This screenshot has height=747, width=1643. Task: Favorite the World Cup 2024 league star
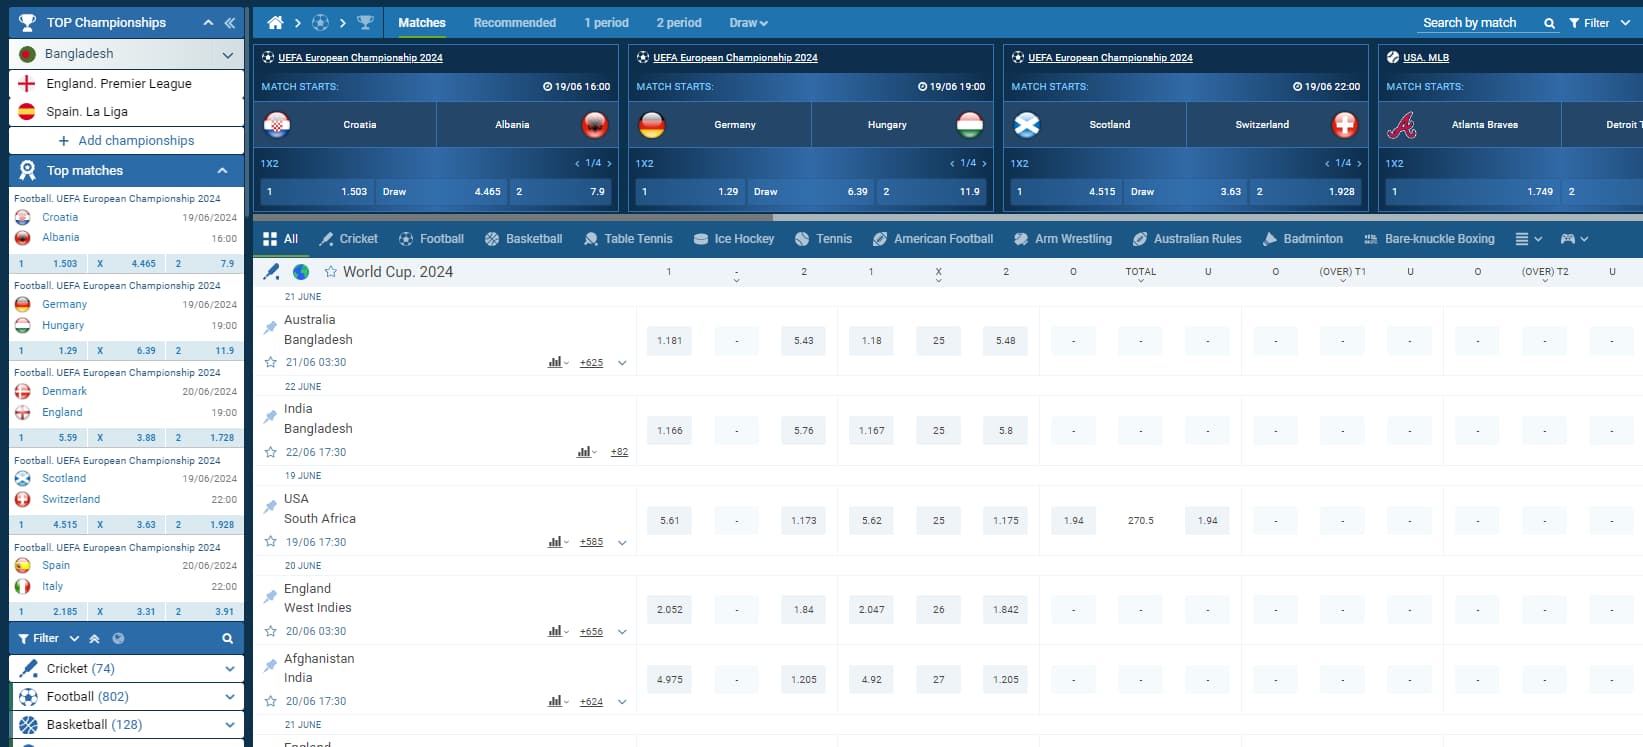point(331,271)
